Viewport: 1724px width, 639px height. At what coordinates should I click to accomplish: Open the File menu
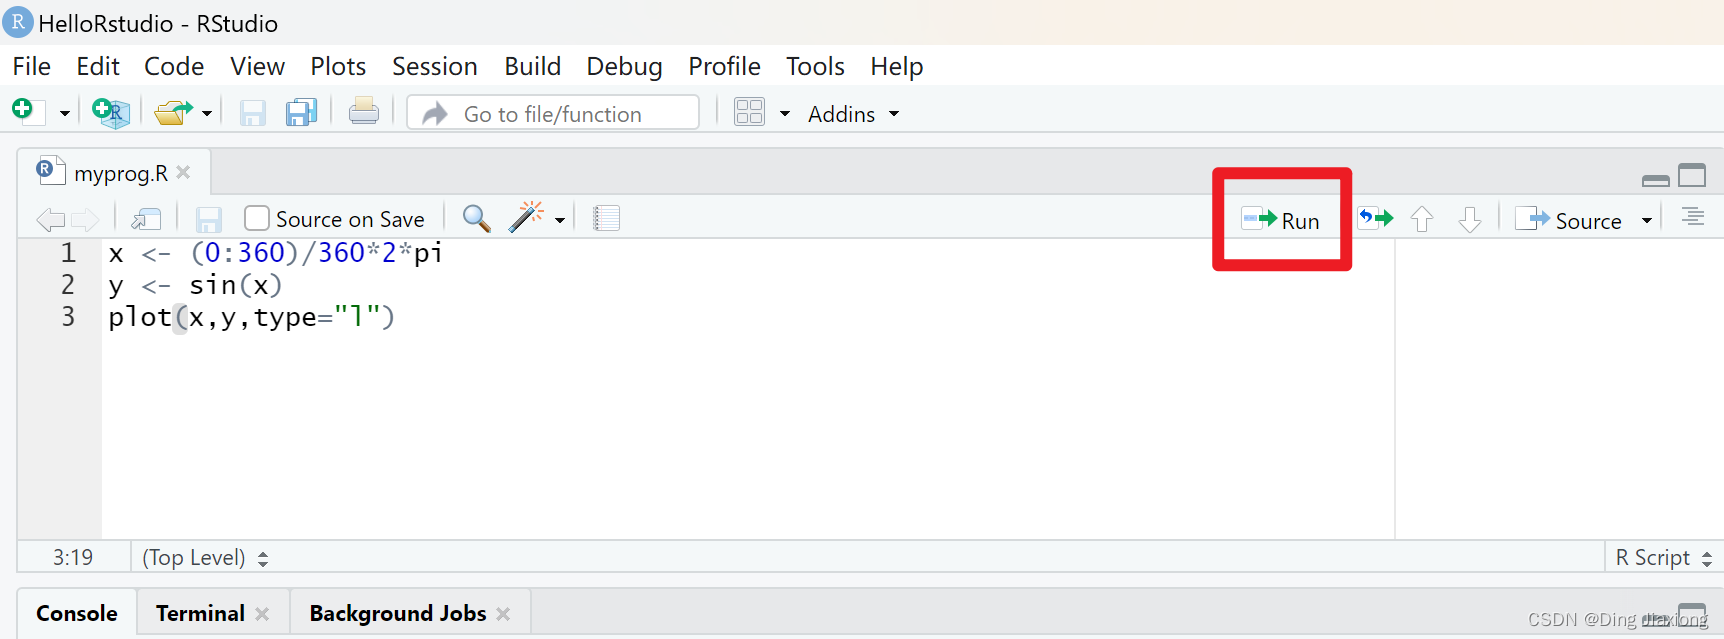click(x=32, y=66)
